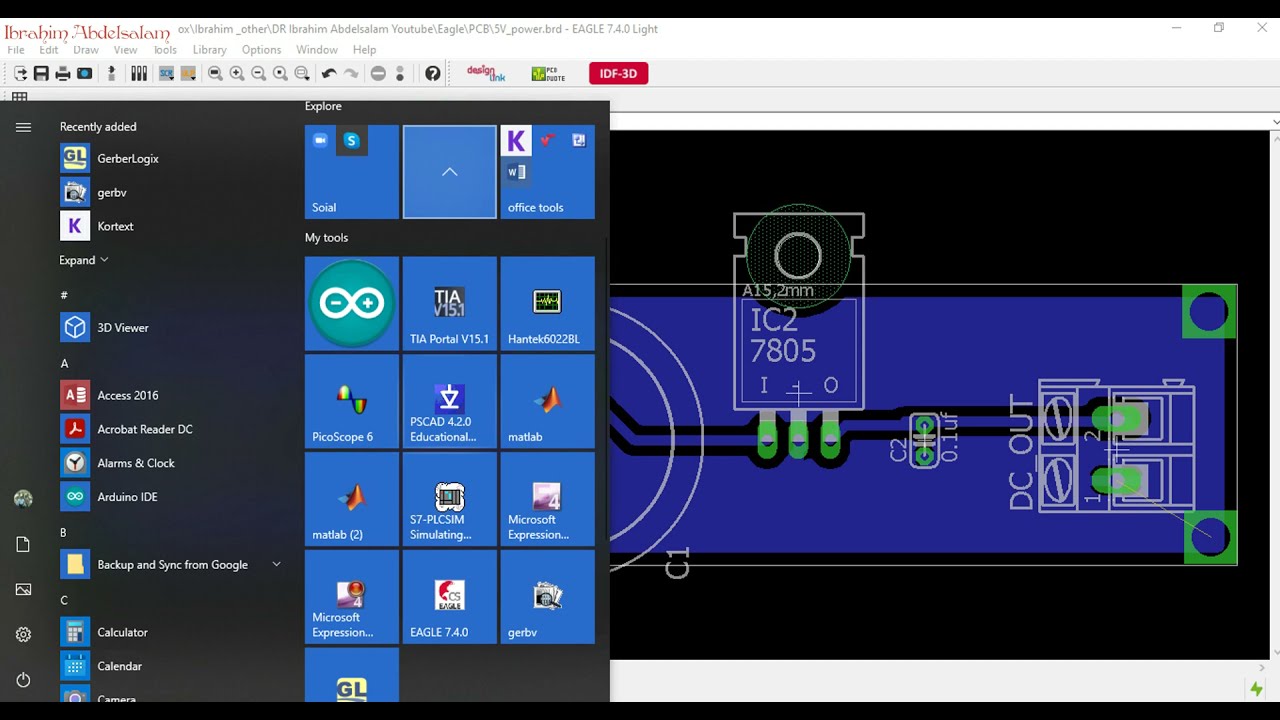Launch gerbv from the Recently added list

click(x=170, y=192)
